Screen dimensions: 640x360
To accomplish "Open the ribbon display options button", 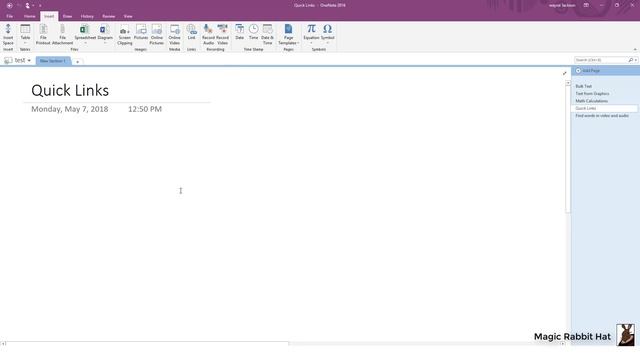I will tap(586, 5).
